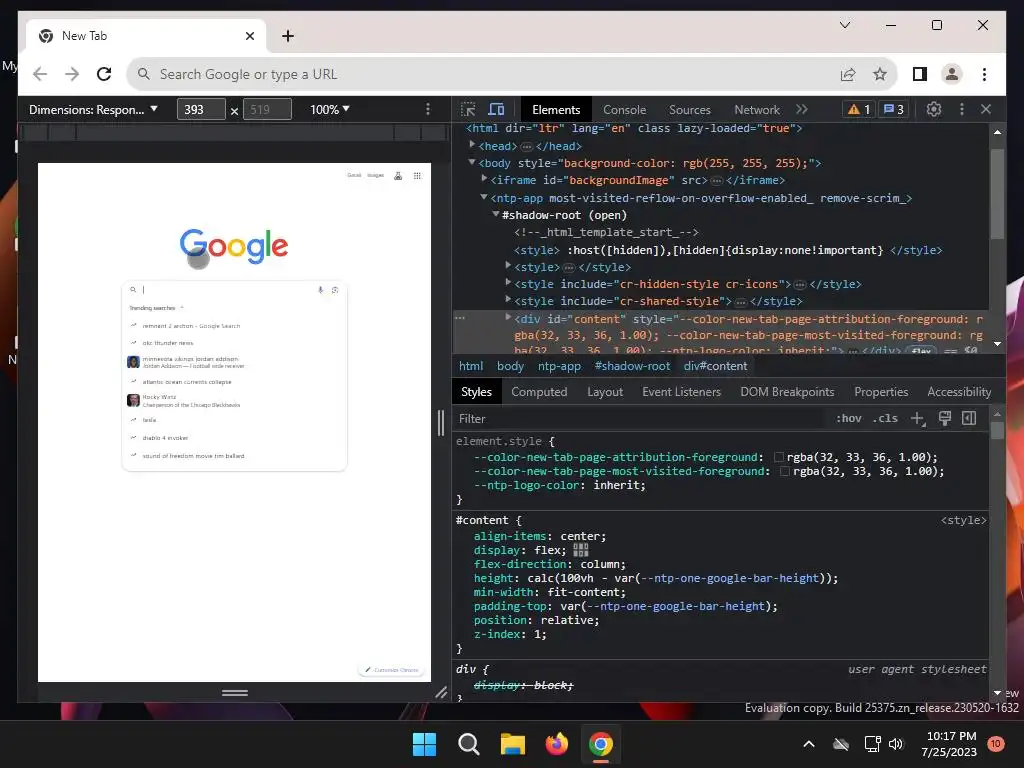
Task: Select html in the breadcrumb bar
Action: [471, 366]
